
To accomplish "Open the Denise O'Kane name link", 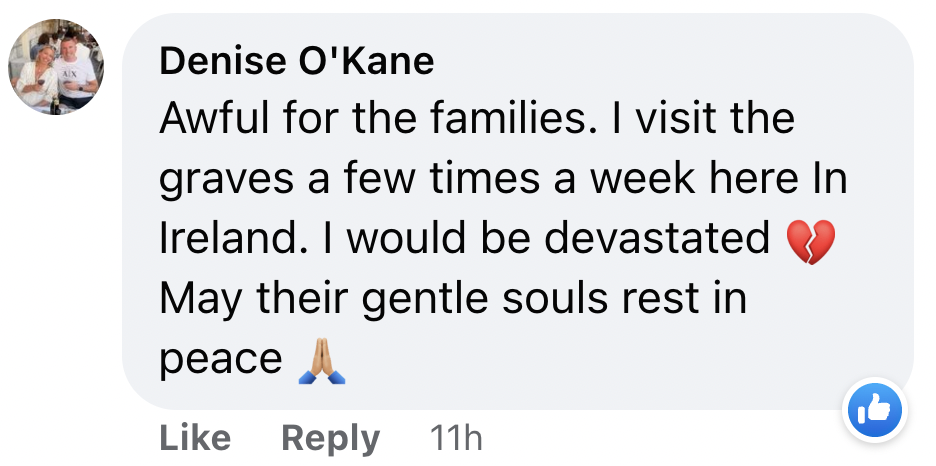I will click(x=297, y=62).
